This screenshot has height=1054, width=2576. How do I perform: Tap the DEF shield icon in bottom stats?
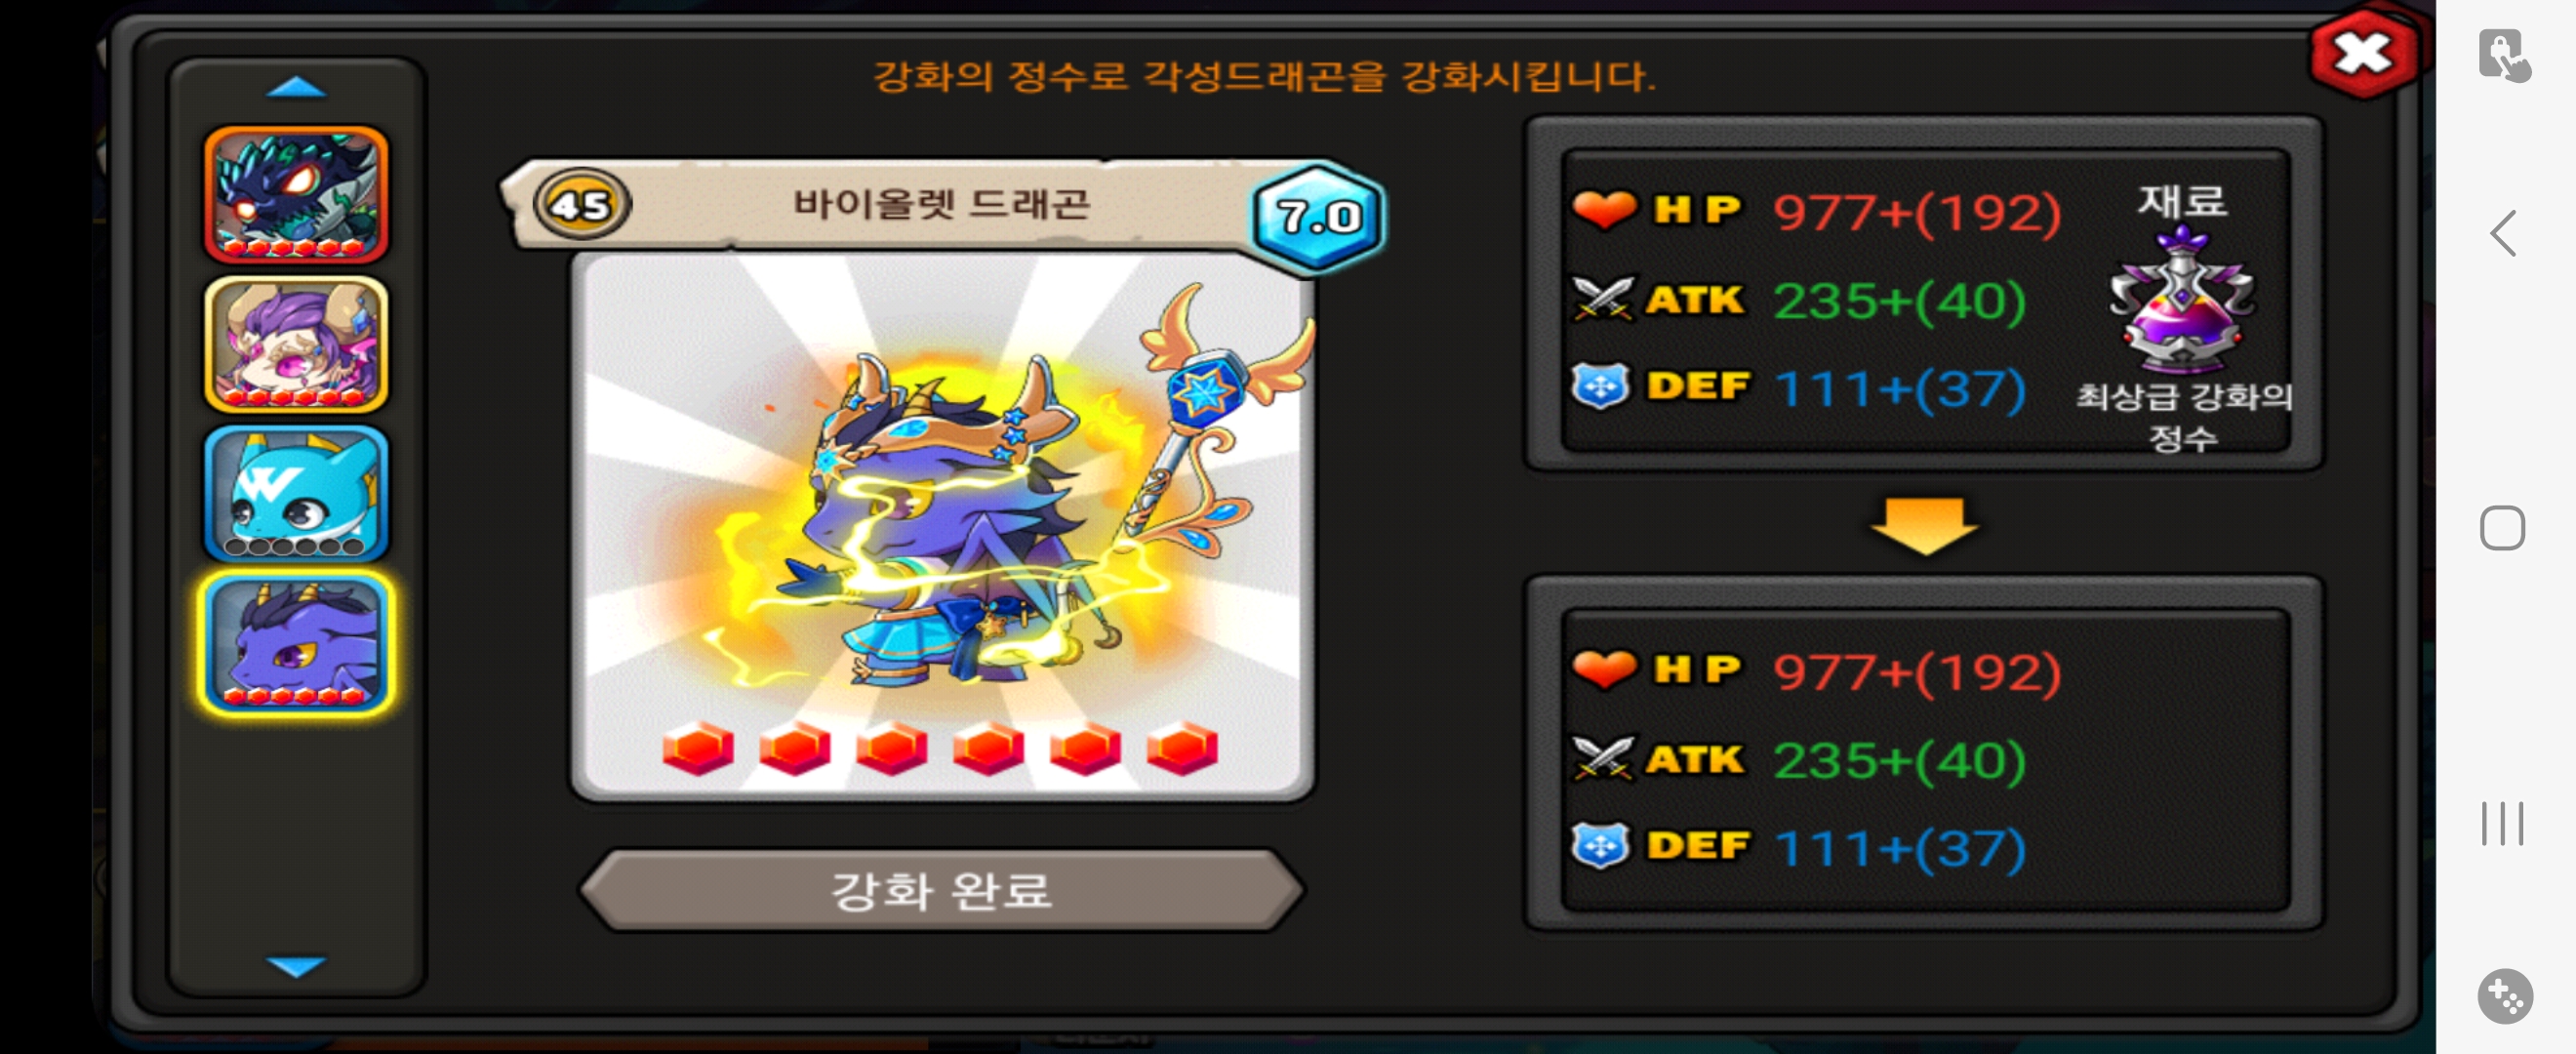(1601, 846)
